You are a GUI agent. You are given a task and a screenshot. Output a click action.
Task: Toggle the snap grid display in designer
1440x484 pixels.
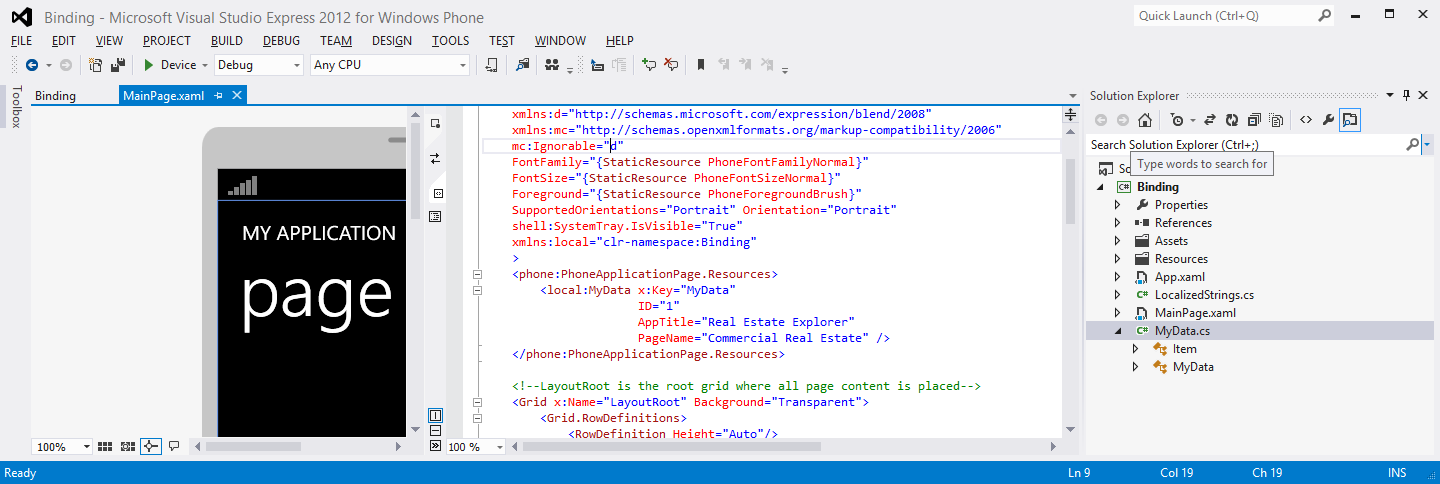tap(107, 446)
